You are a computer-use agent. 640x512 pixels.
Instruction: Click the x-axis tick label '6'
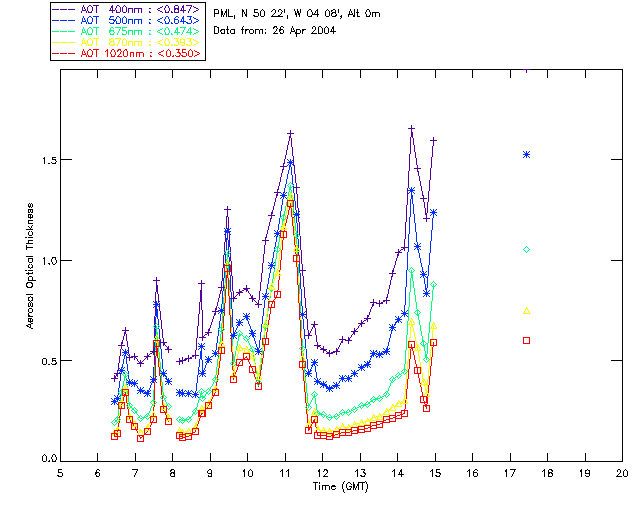(x=98, y=473)
